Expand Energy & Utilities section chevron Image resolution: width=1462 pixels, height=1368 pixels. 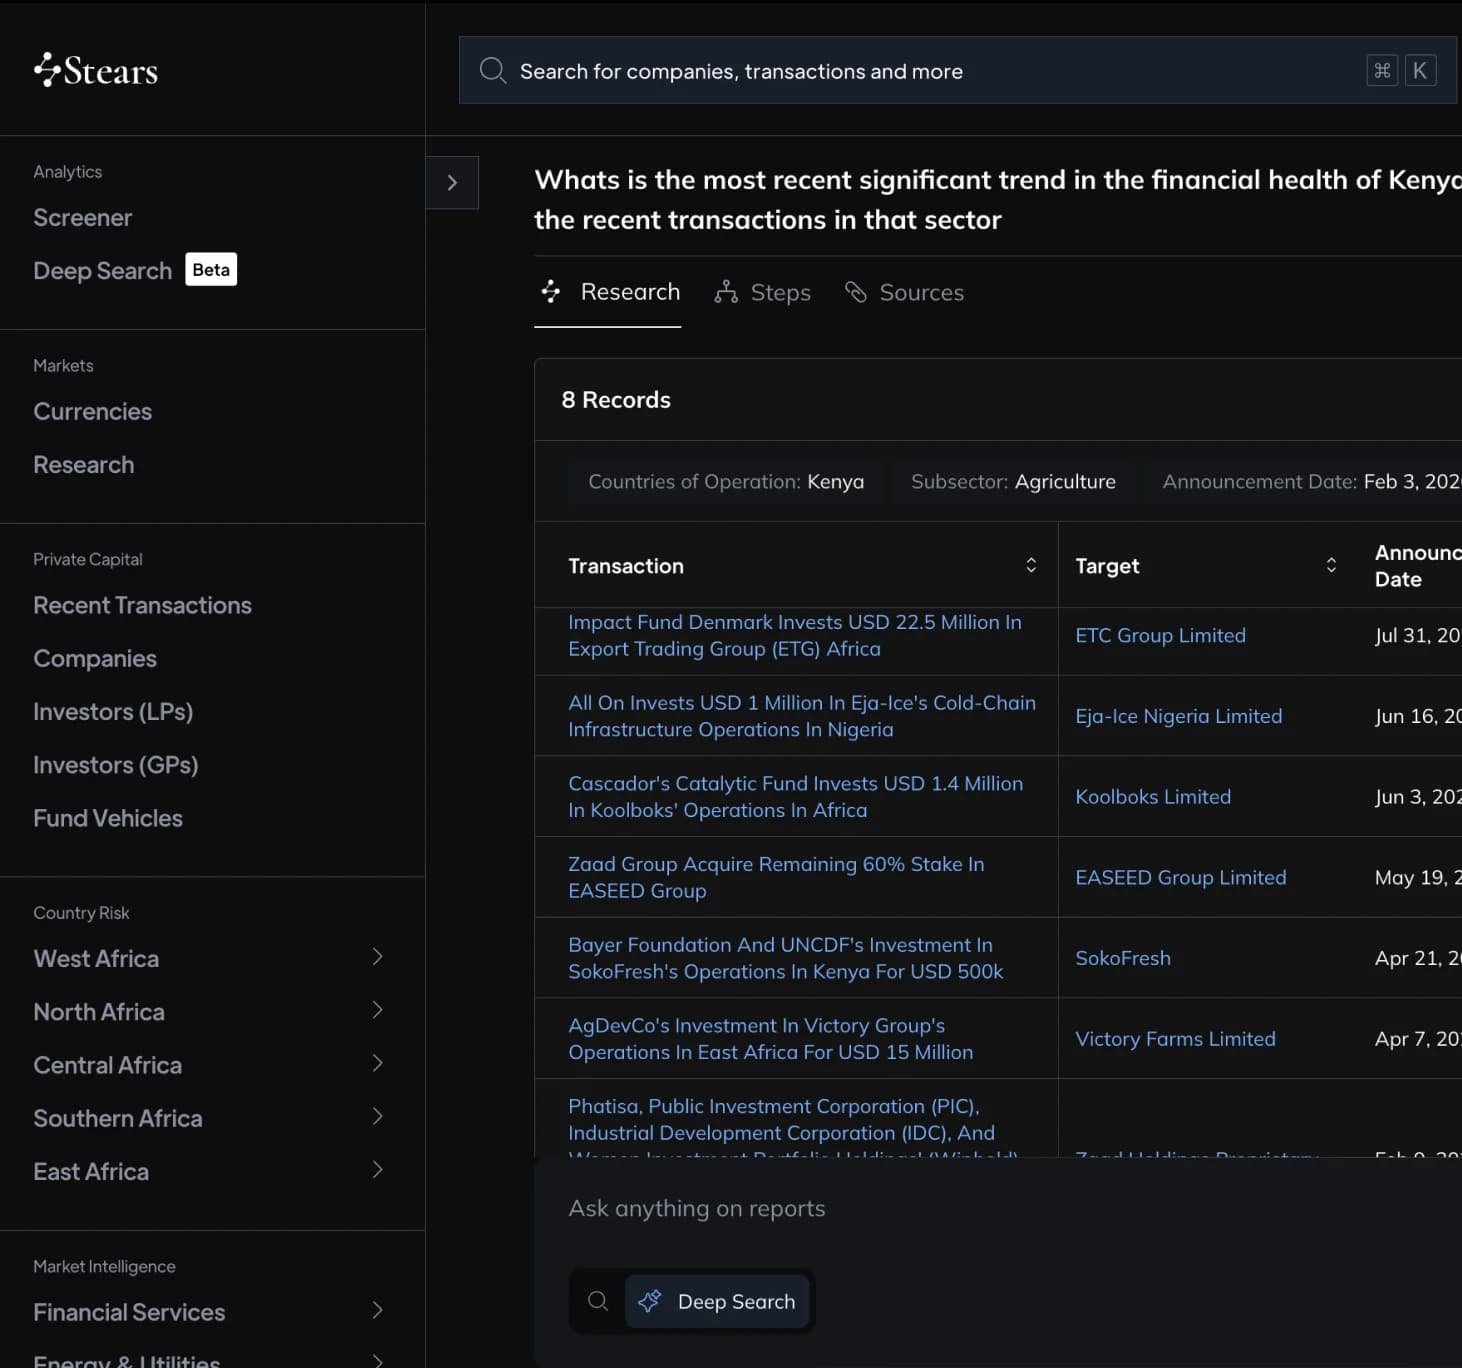click(x=378, y=1361)
